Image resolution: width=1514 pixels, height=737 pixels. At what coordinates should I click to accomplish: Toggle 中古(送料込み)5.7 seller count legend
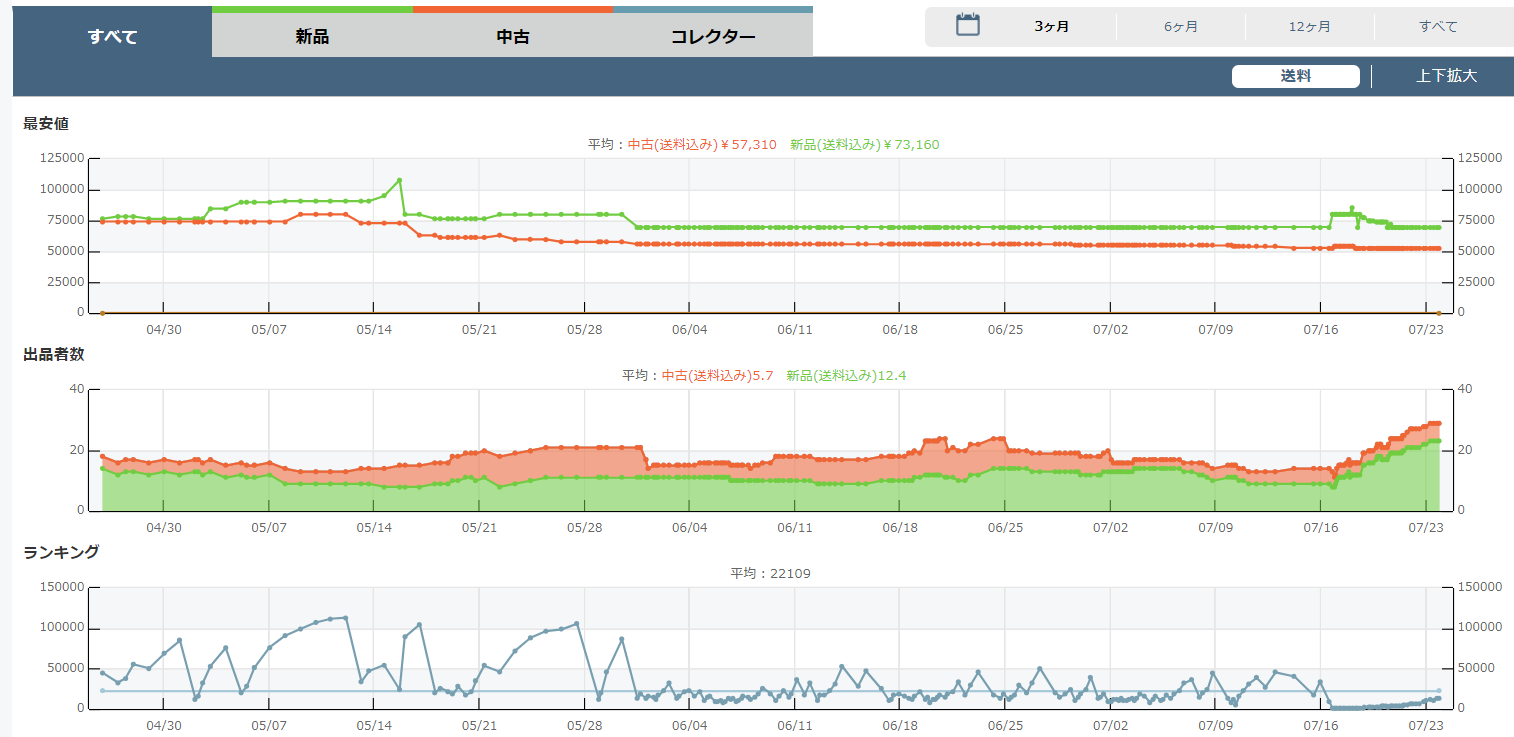click(717, 376)
